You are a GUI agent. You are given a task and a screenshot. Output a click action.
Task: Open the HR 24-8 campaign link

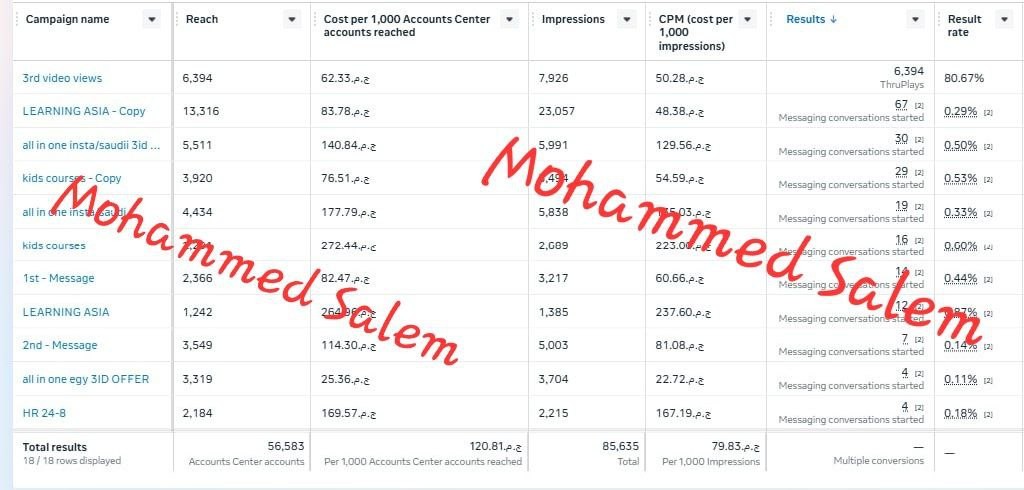[44, 413]
